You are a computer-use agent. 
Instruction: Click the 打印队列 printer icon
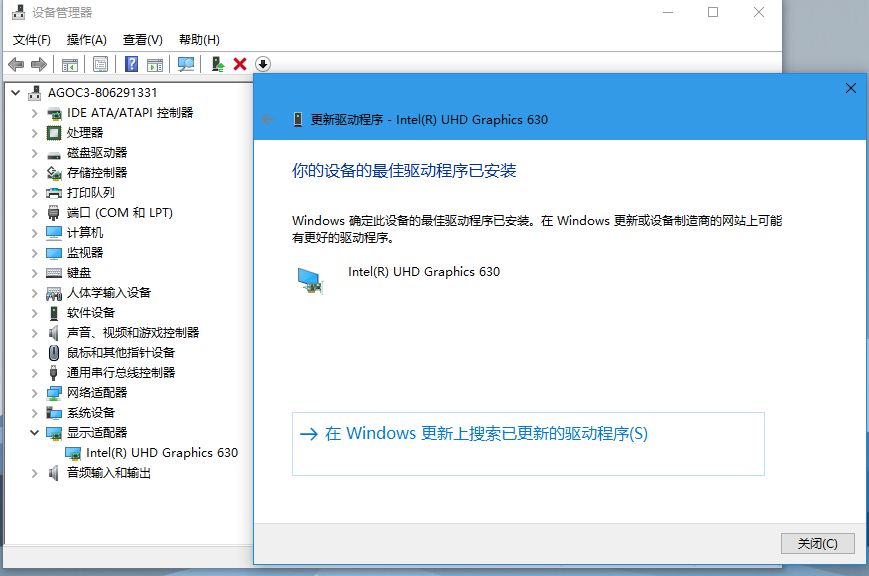pyautogui.click(x=54, y=193)
